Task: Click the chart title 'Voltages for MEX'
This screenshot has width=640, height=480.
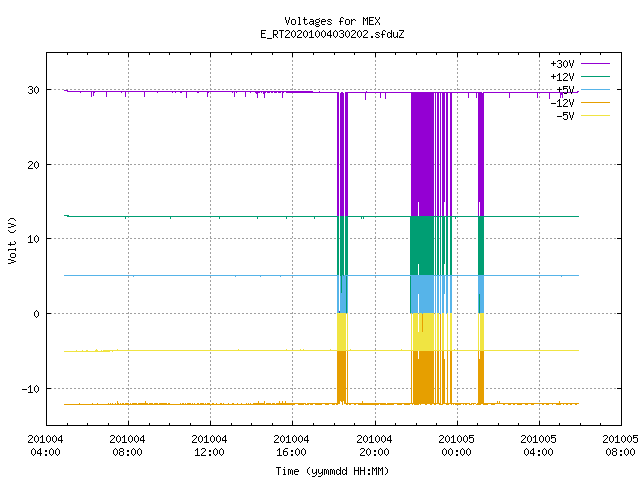Action: 332,21
